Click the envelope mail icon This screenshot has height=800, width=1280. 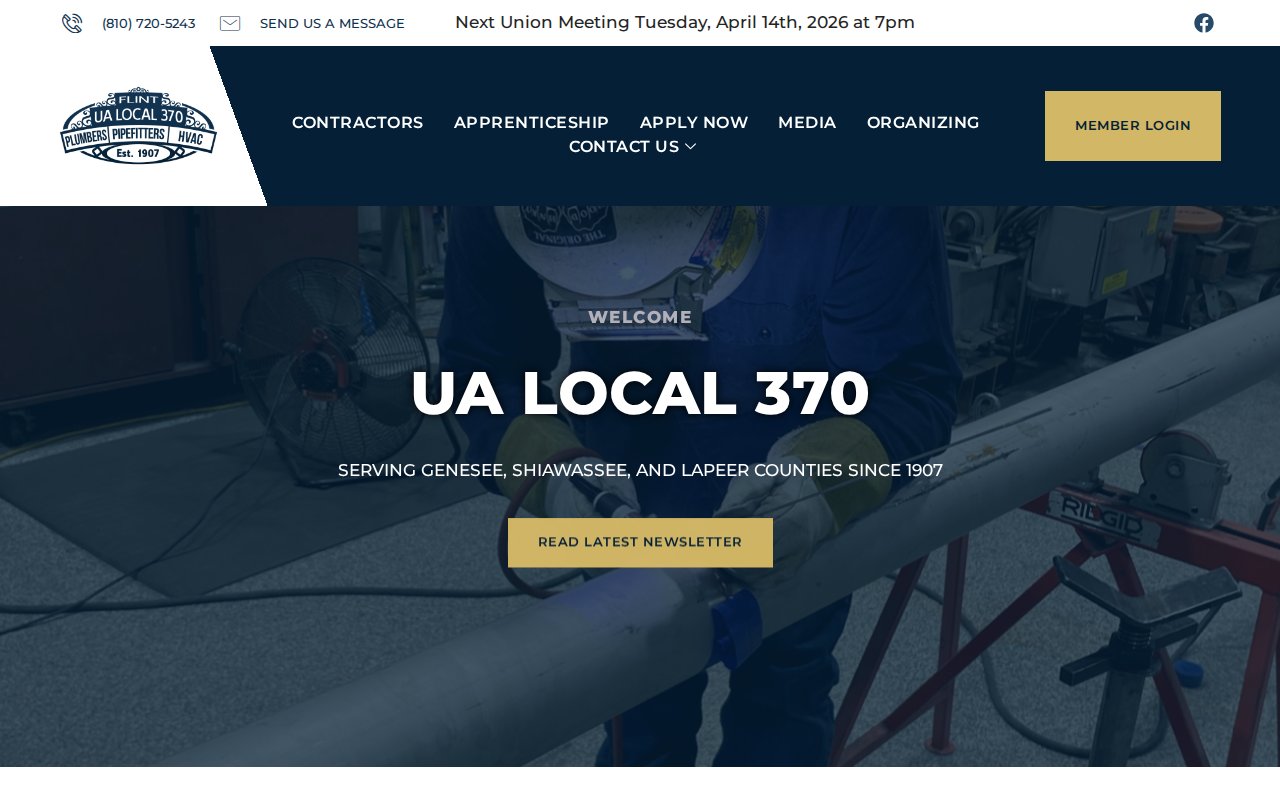(x=230, y=23)
